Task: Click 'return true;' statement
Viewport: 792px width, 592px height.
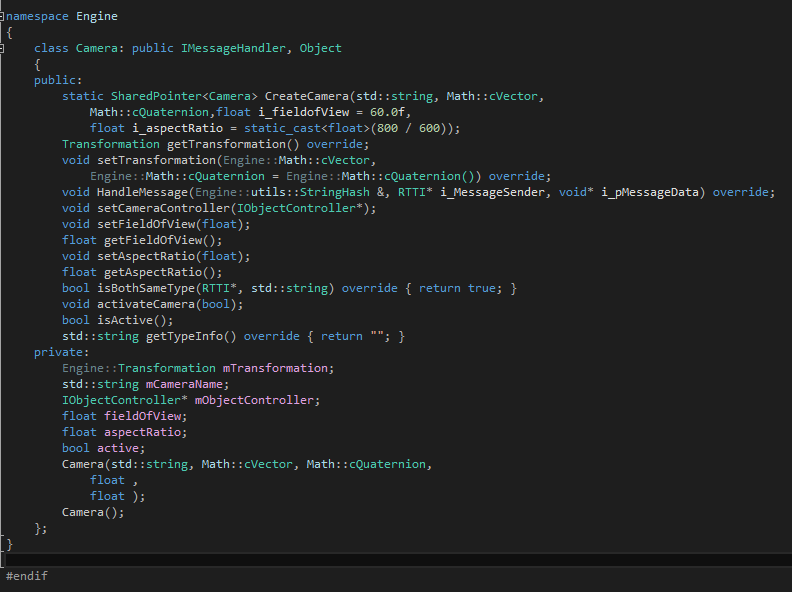Action: coord(460,288)
